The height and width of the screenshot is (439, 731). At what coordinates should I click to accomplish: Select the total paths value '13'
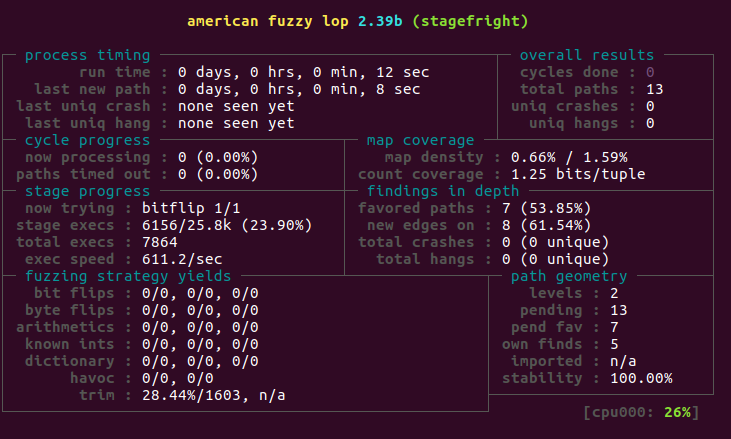point(655,89)
